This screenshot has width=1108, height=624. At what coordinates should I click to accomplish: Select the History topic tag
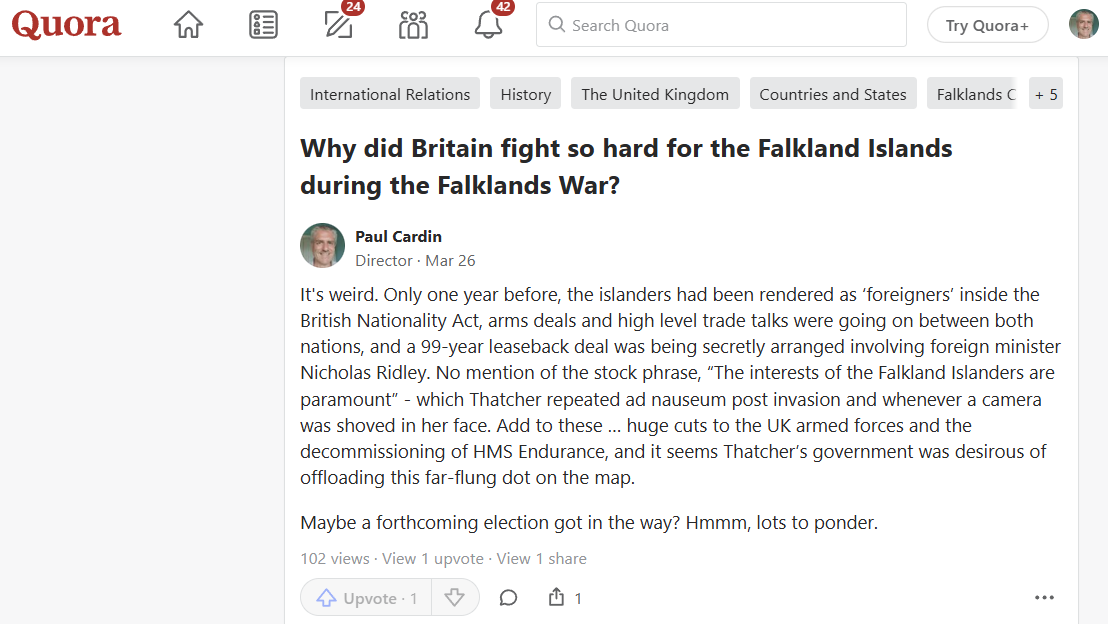(526, 94)
